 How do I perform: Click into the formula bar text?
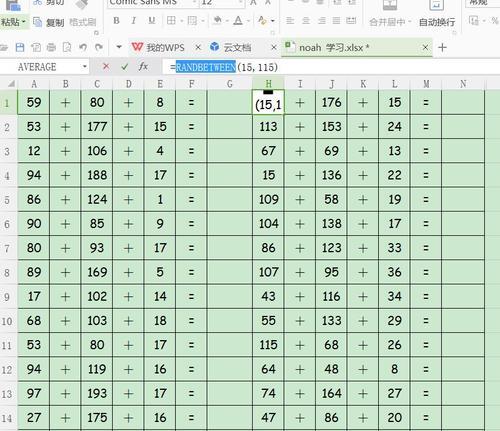[223, 67]
